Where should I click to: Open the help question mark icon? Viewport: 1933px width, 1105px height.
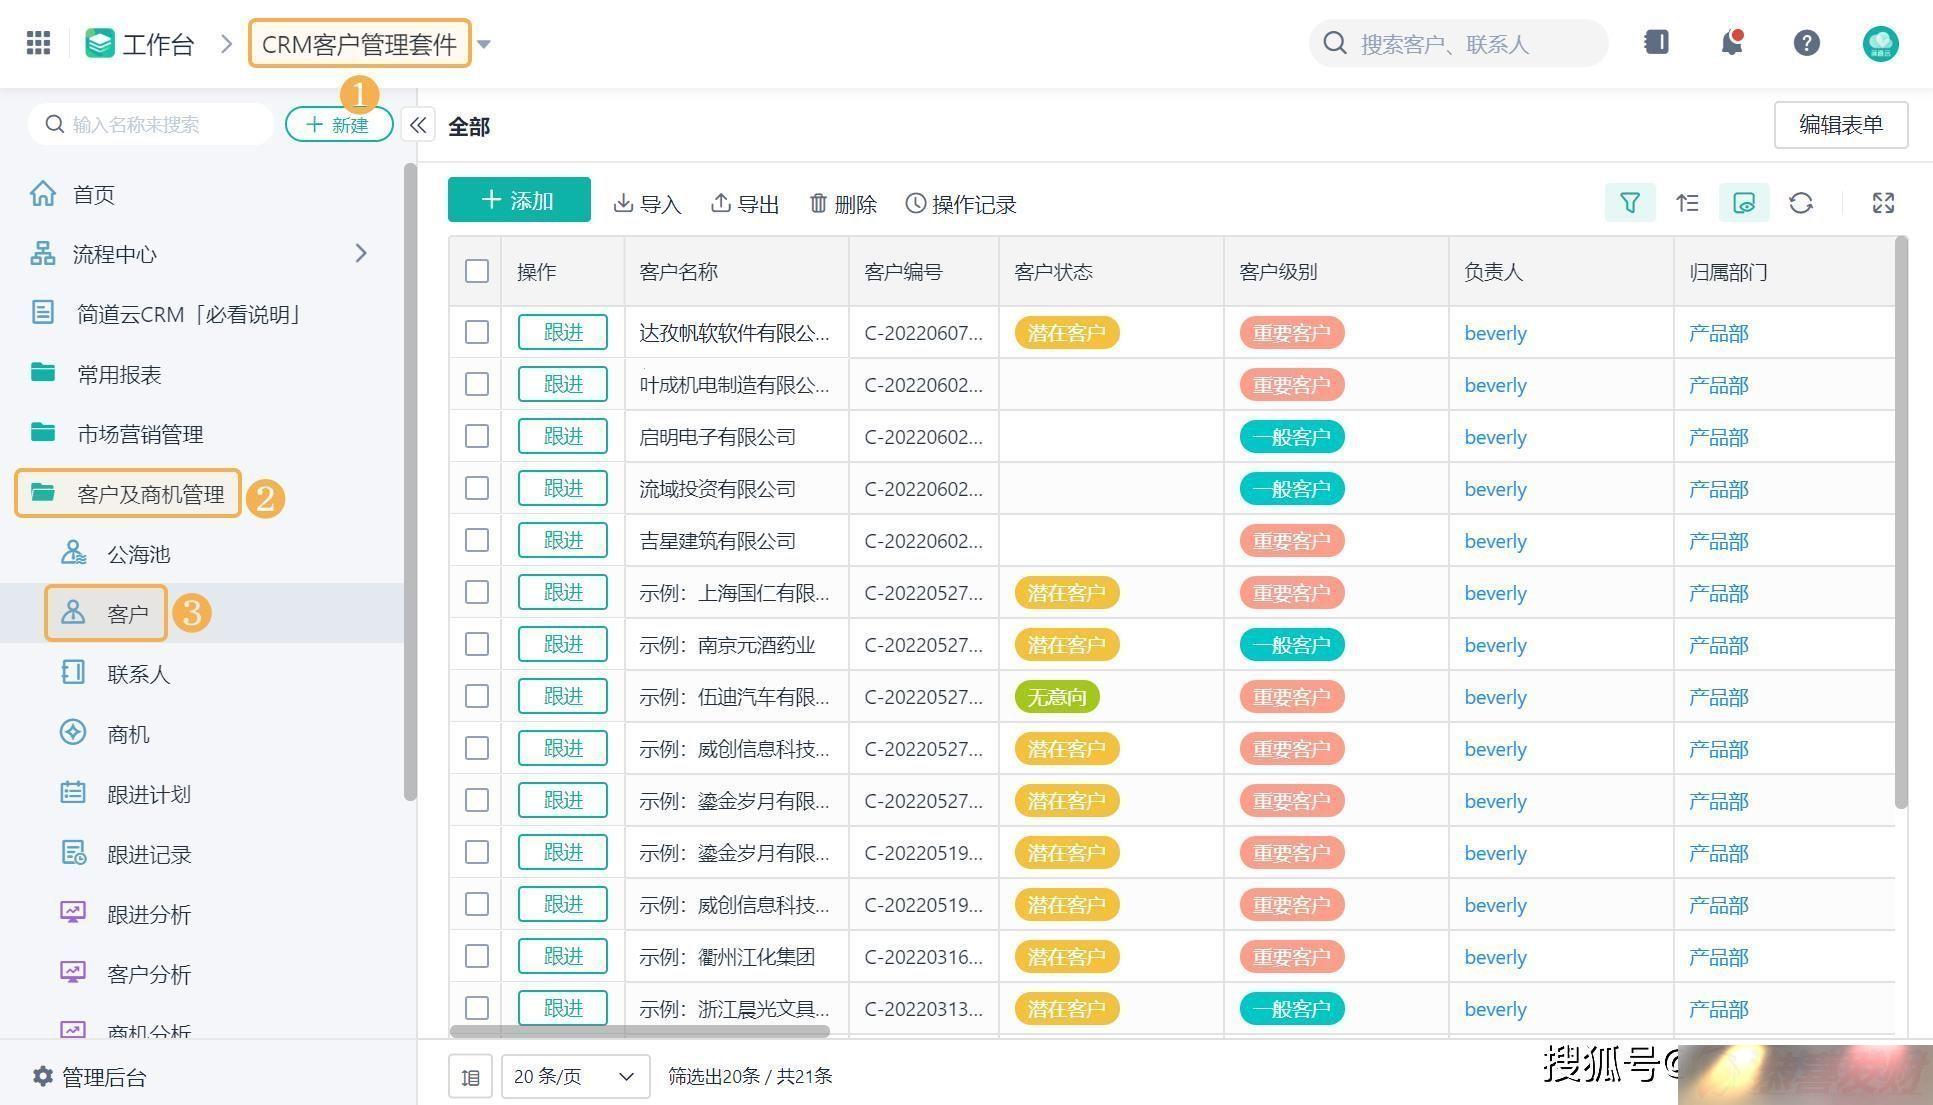point(1806,43)
